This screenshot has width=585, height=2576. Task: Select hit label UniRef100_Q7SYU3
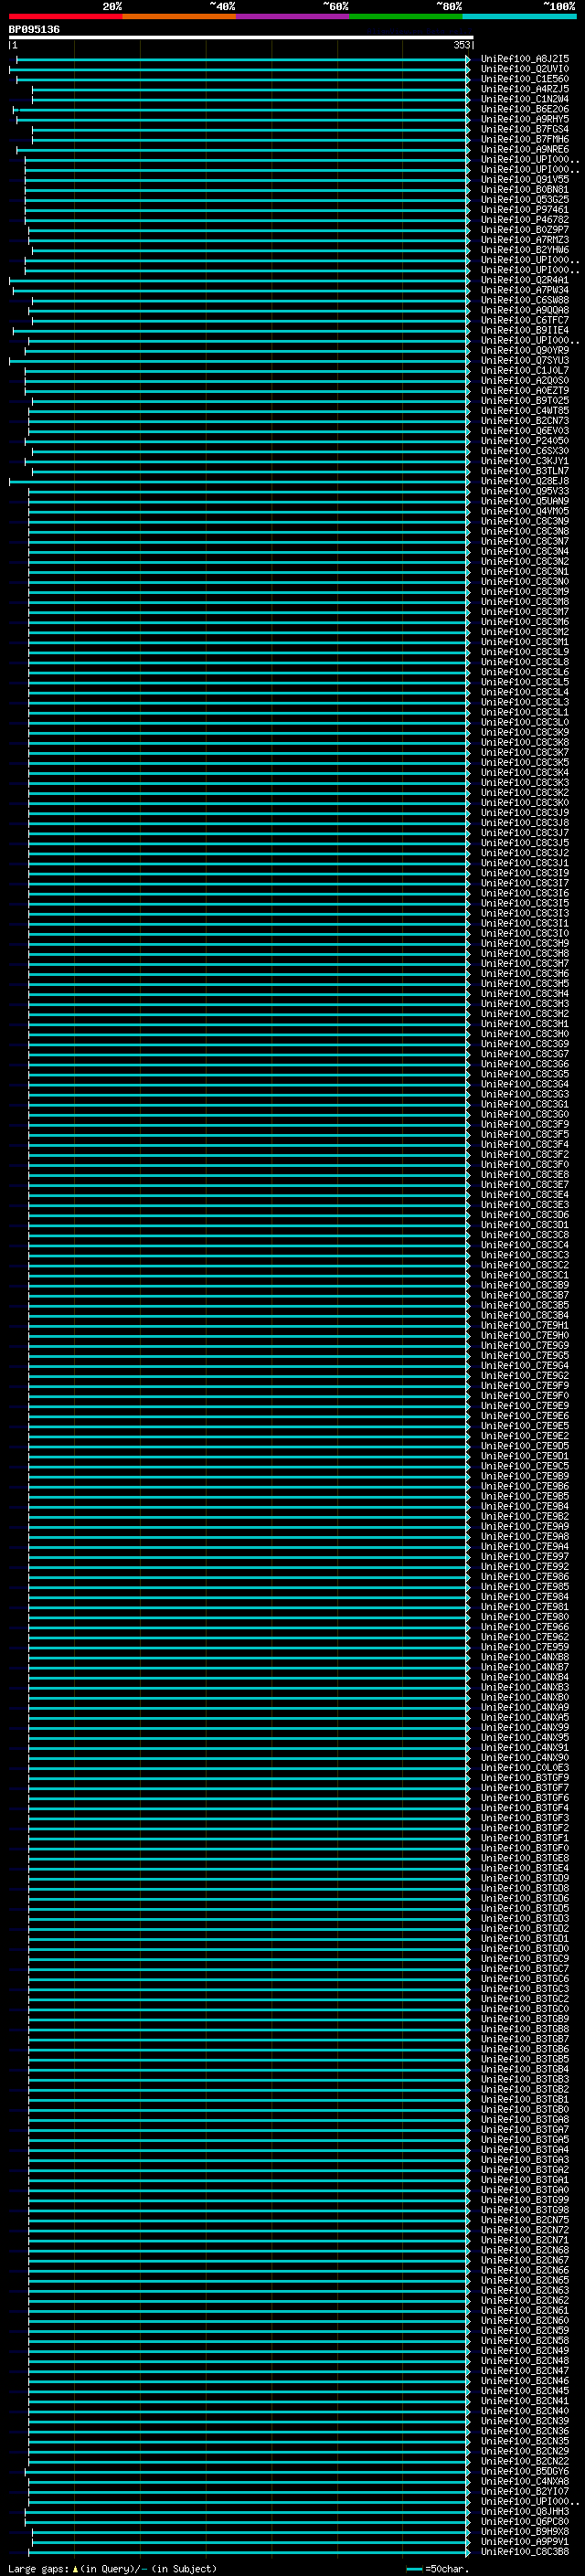pos(525,361)
